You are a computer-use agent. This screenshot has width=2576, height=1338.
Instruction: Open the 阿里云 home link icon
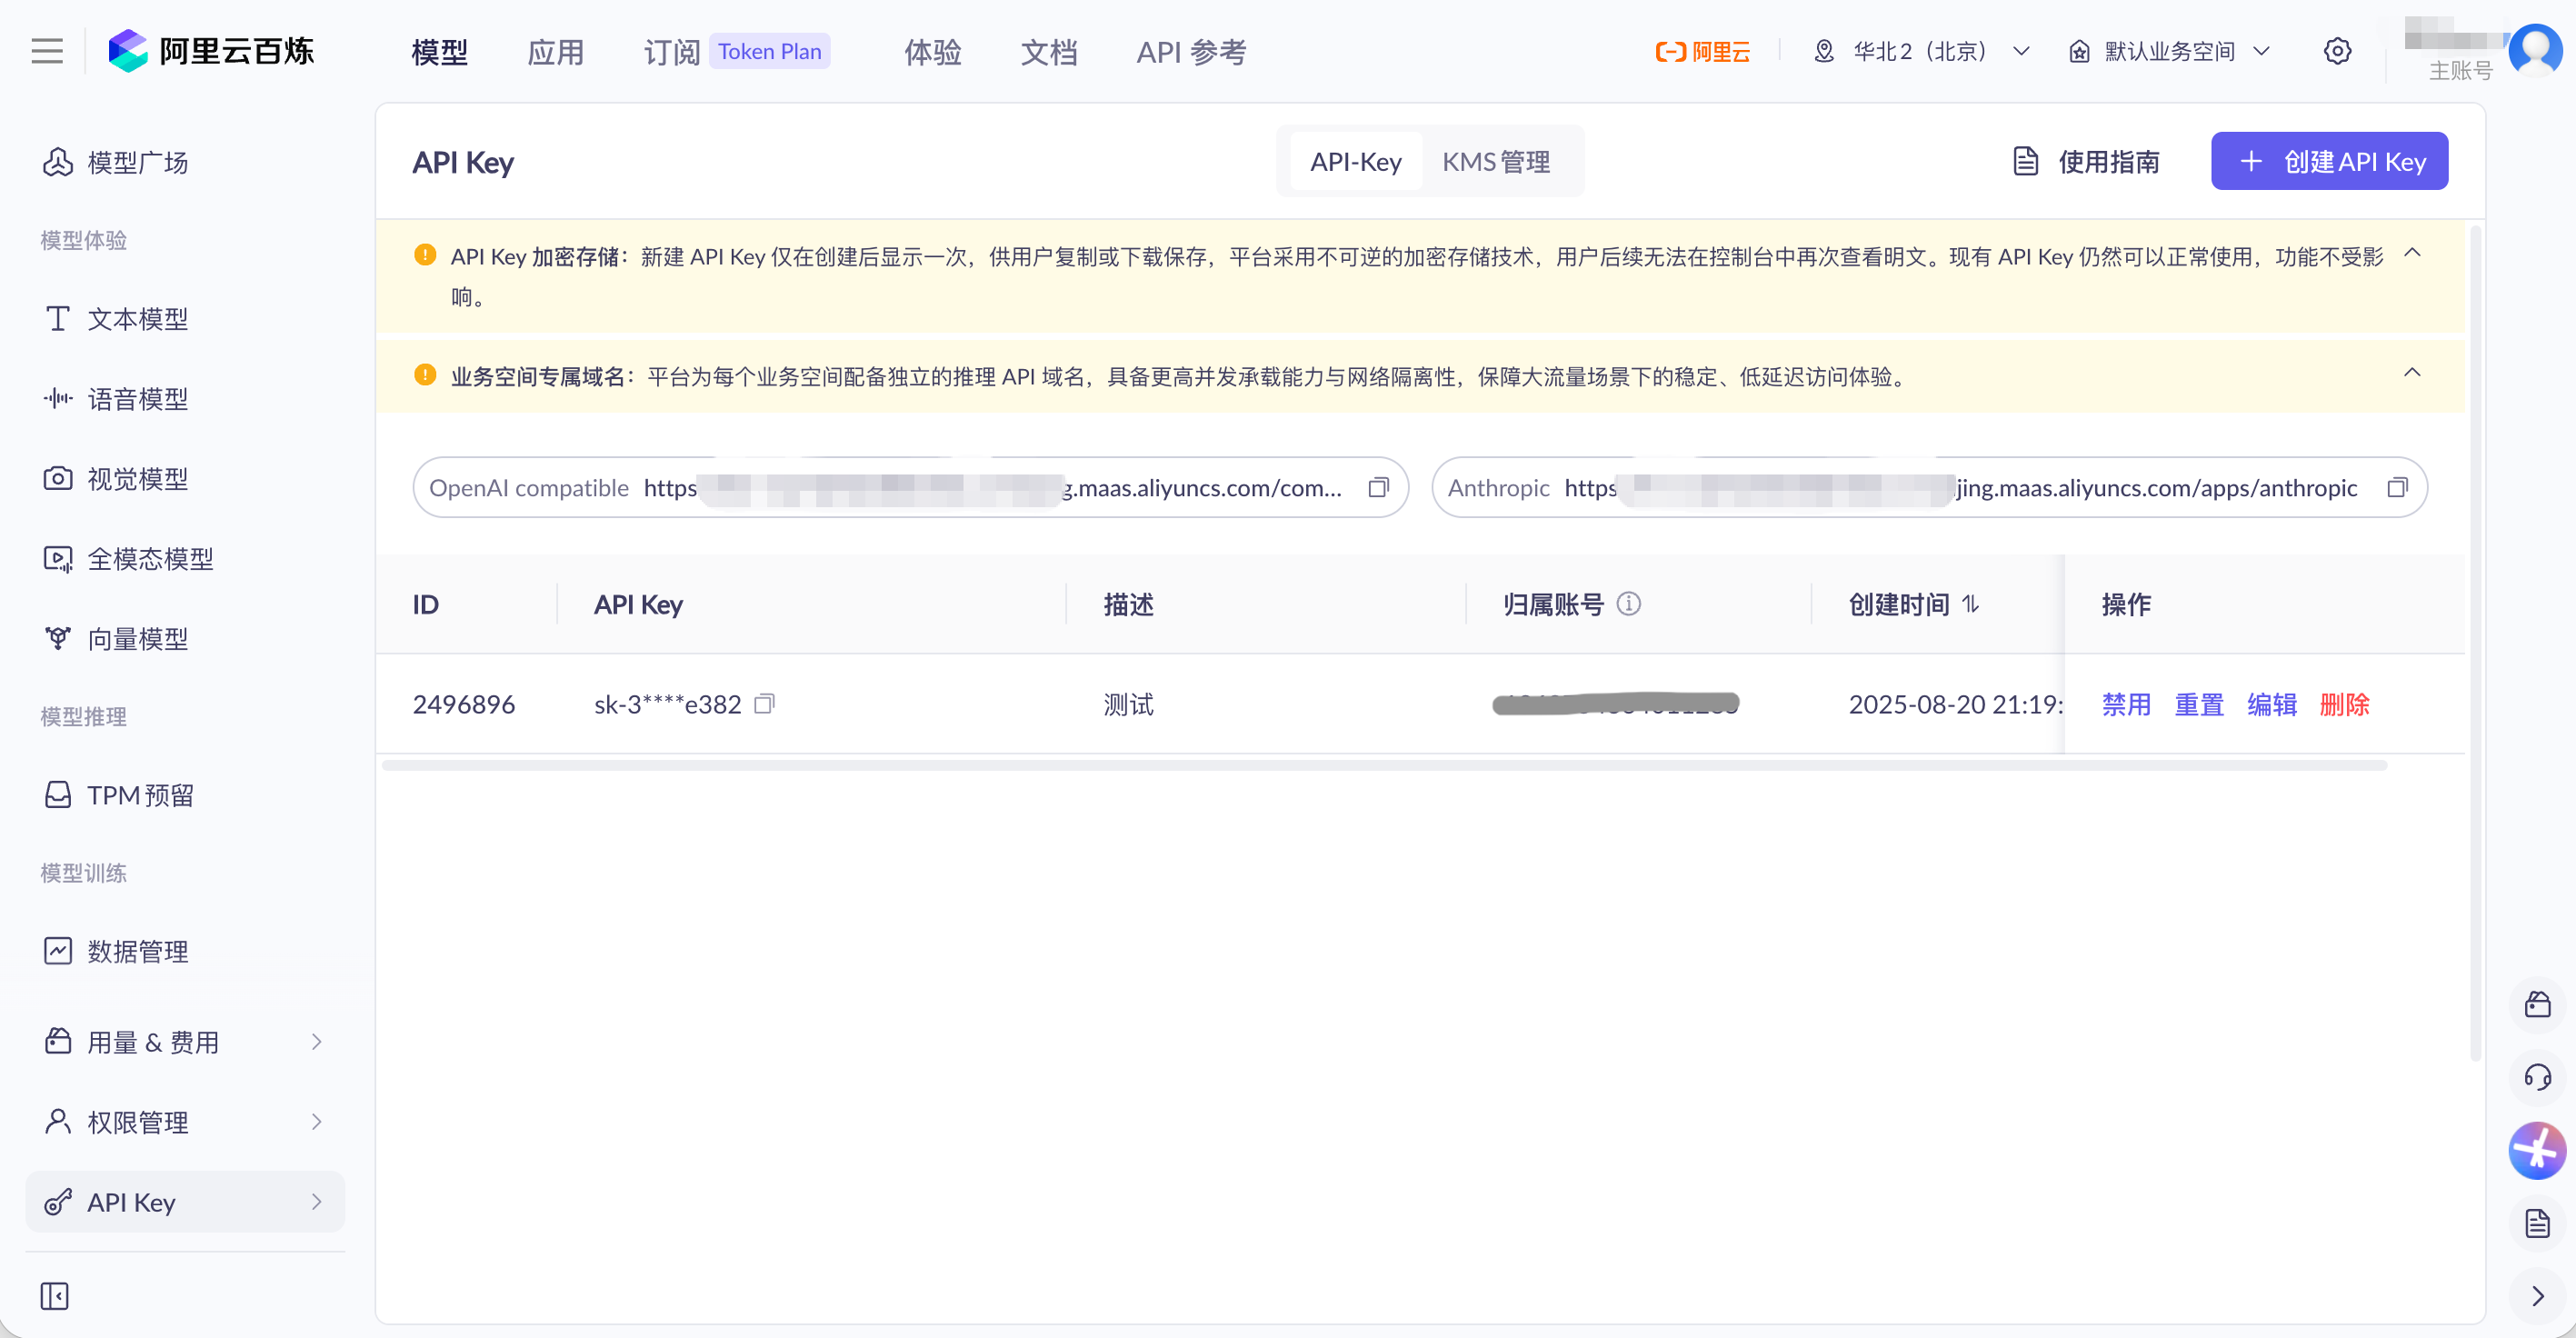click(1702, 51)
